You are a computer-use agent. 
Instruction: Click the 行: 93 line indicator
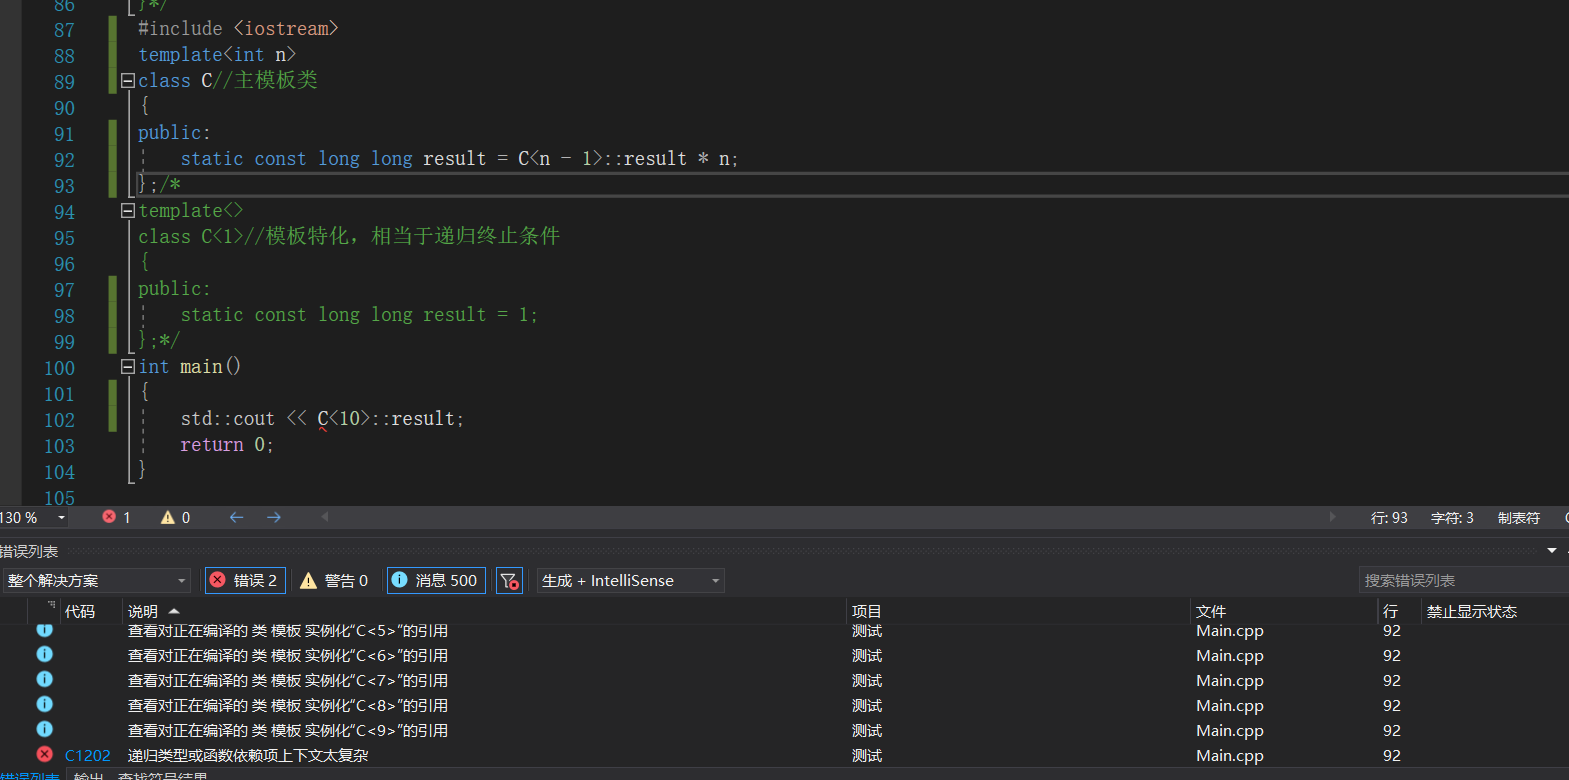1389,518
